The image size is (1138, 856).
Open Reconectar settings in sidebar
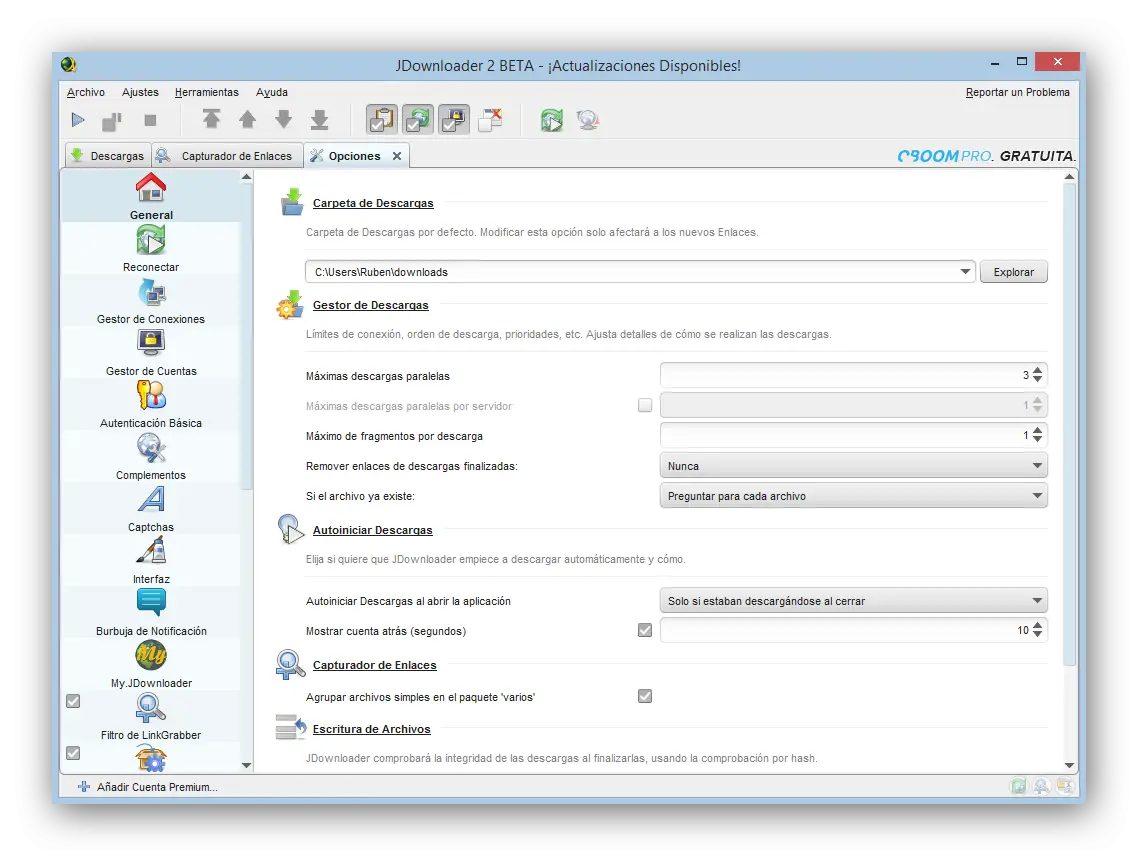pos(151,248)
